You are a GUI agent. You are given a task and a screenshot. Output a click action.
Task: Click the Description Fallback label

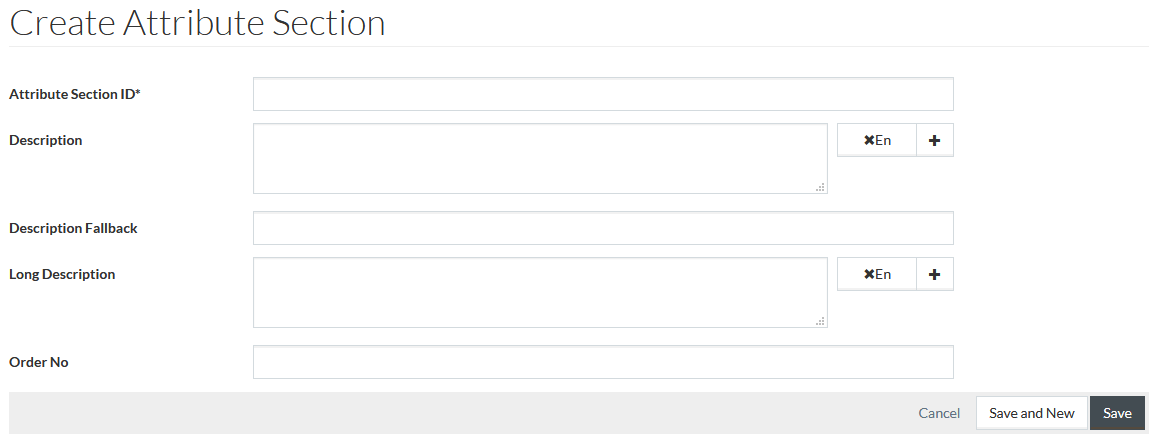tap(74, 228)
